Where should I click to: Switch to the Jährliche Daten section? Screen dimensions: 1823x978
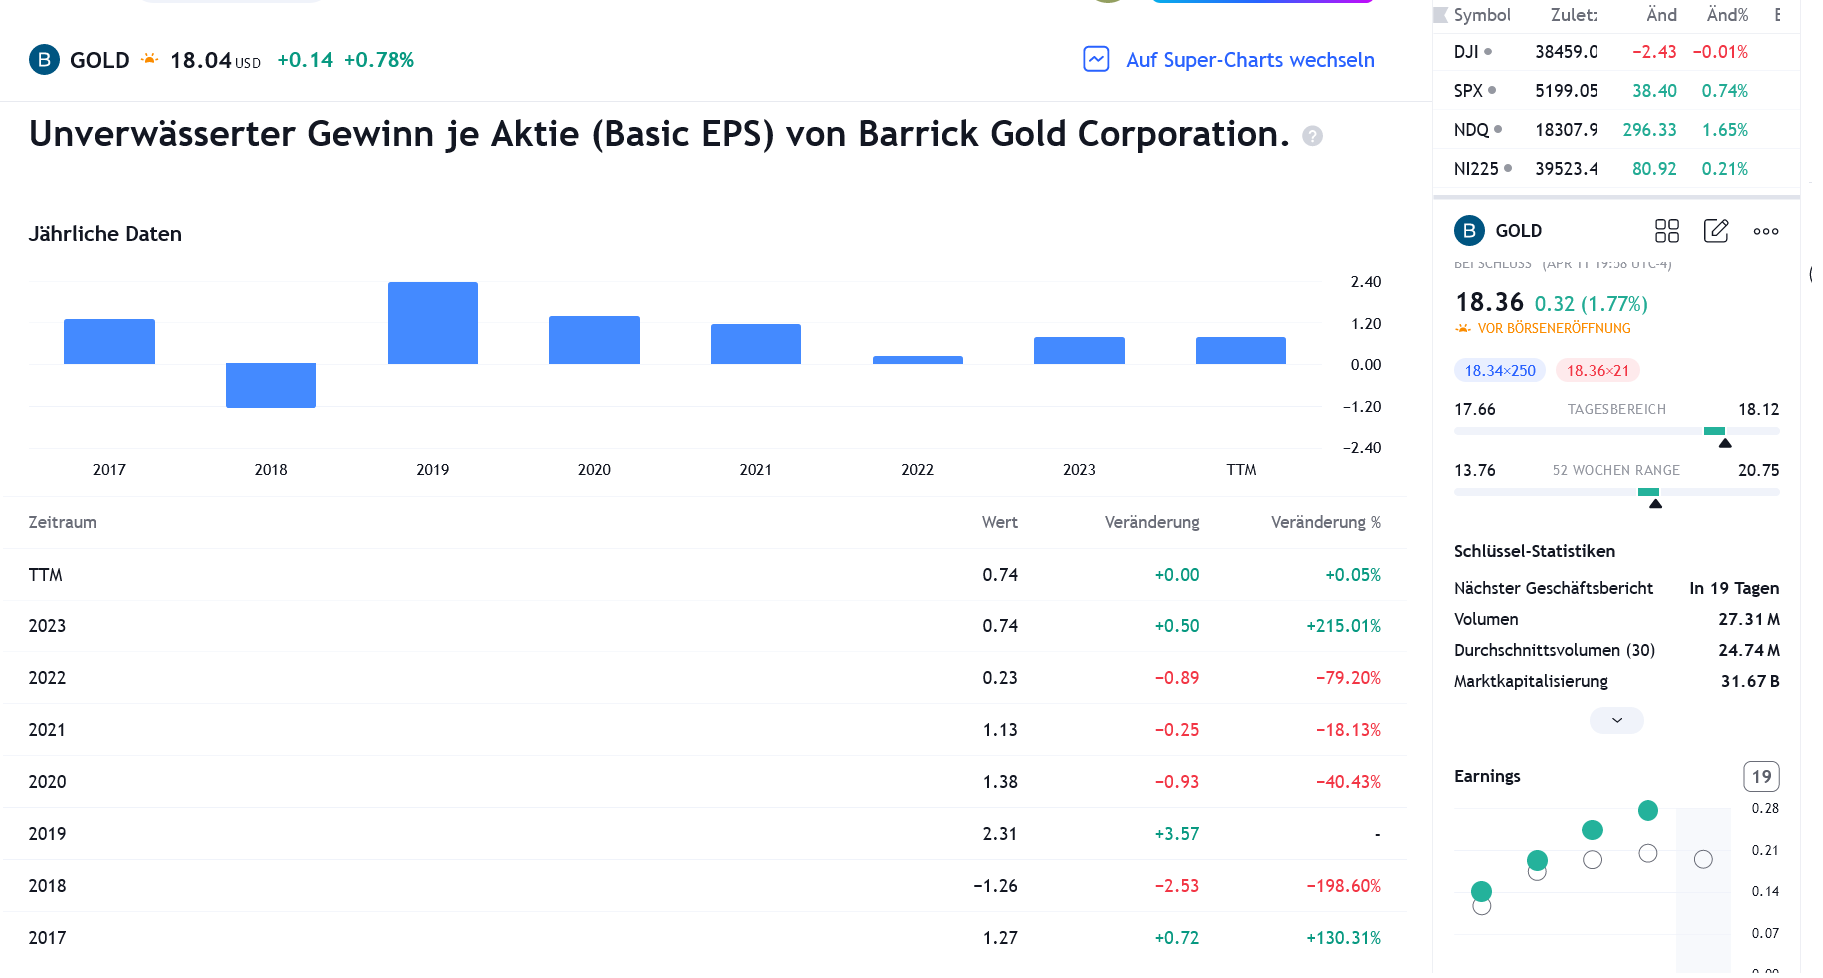(104, 234)
